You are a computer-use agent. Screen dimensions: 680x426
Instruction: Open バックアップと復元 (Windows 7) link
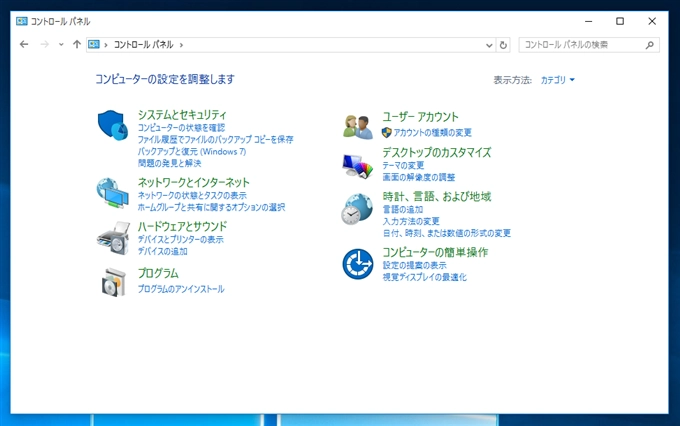pos(192,151)
